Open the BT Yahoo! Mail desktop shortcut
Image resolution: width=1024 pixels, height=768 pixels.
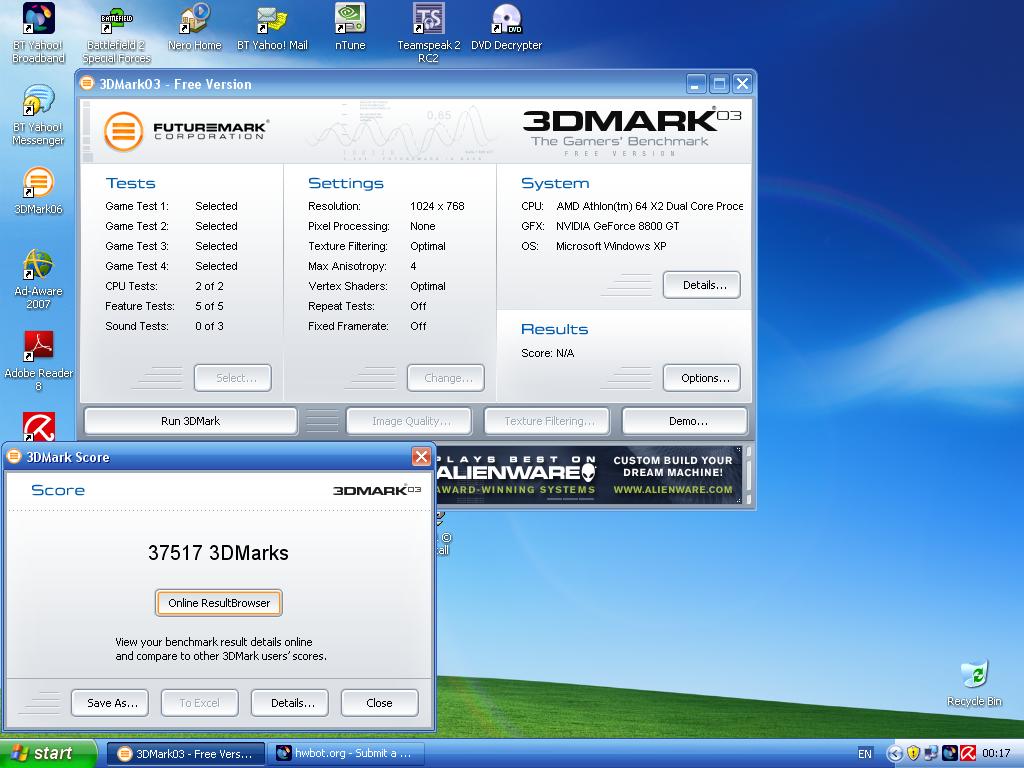pos(272,27)
